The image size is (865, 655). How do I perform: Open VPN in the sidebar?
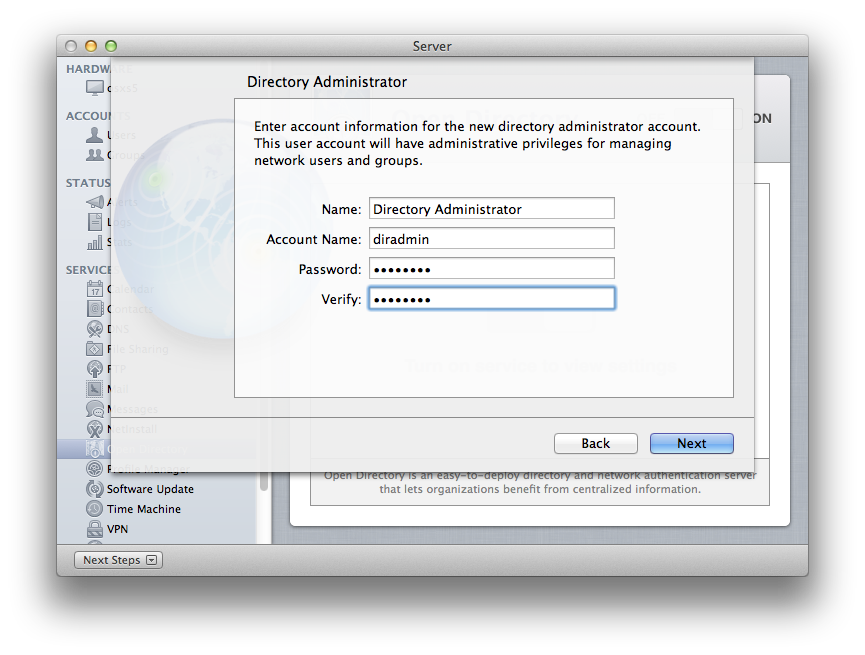click(118, 529)
